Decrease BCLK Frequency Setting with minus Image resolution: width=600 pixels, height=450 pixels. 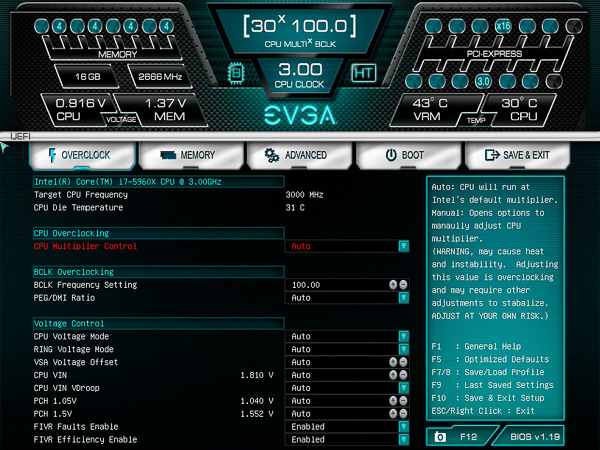tap(403, 285)
